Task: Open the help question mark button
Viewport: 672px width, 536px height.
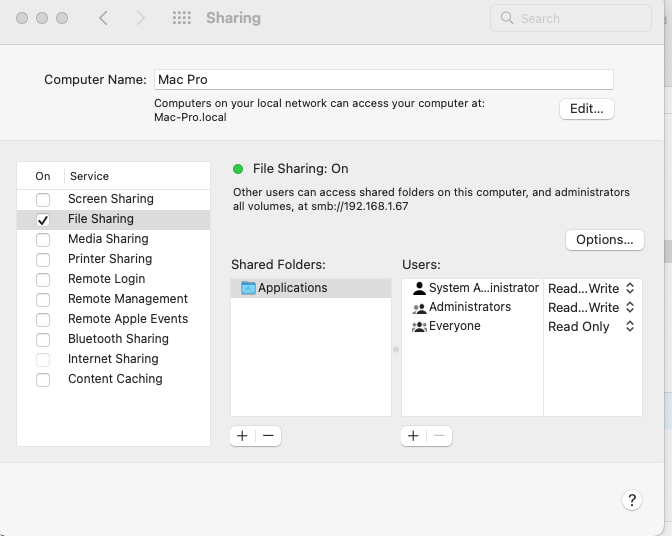Action: (631, 500)
